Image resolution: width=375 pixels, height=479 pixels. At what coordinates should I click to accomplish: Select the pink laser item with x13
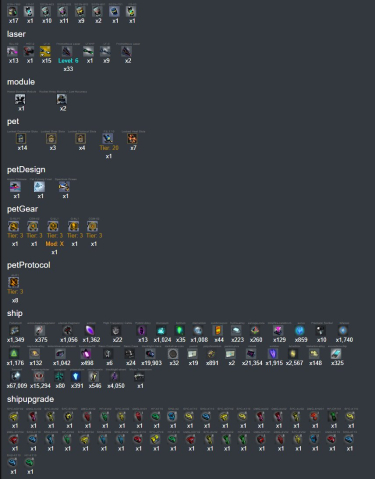[13, 51]
